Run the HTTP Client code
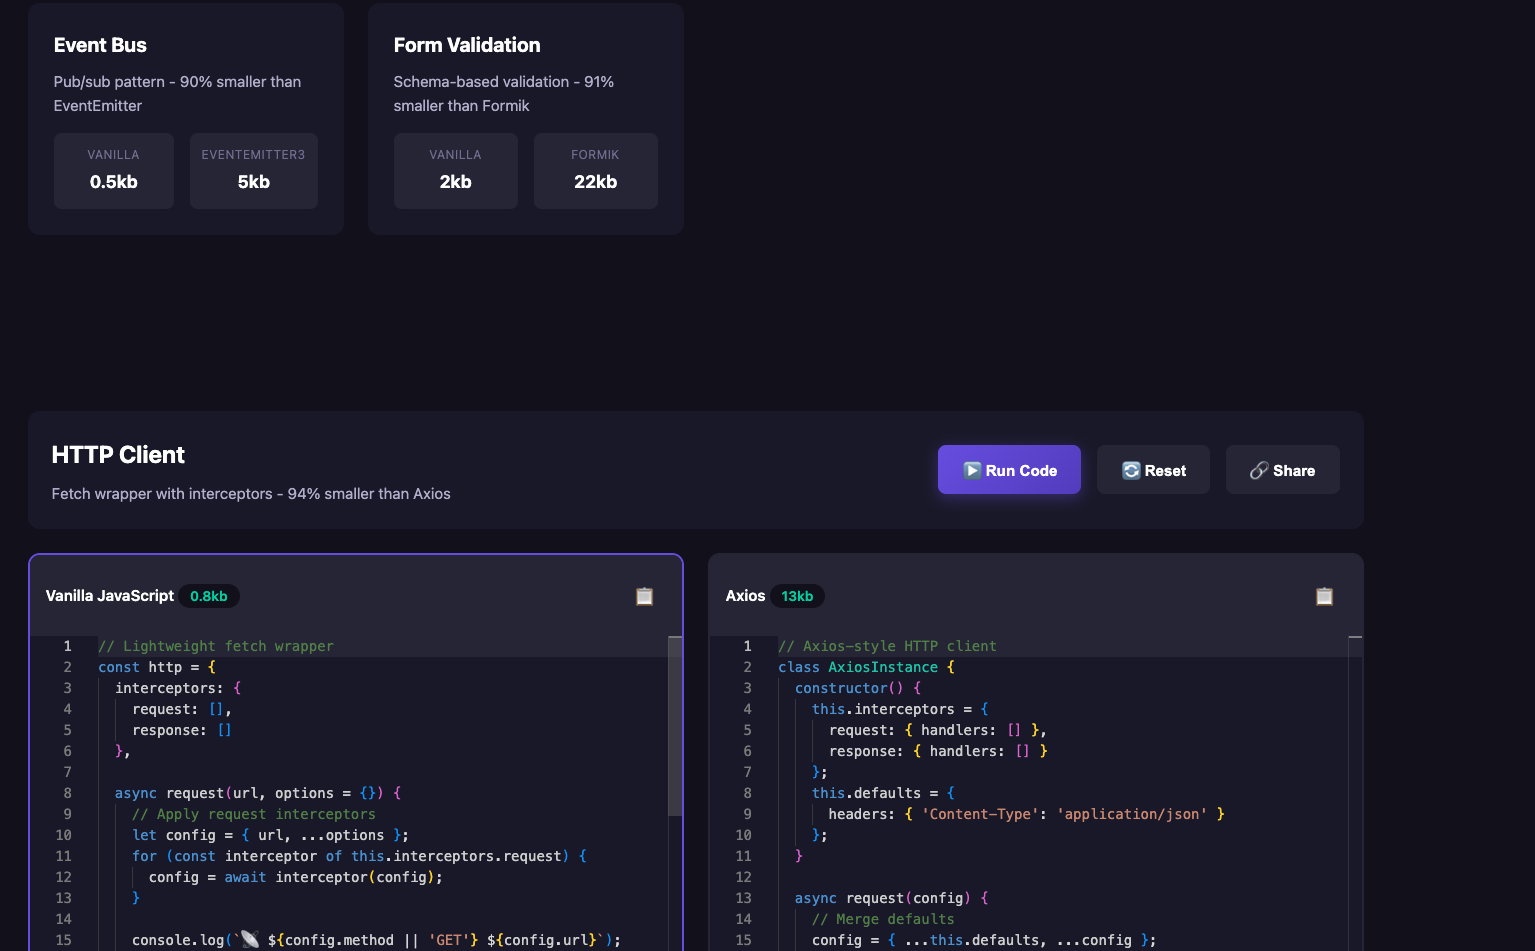 point(1009,469)
